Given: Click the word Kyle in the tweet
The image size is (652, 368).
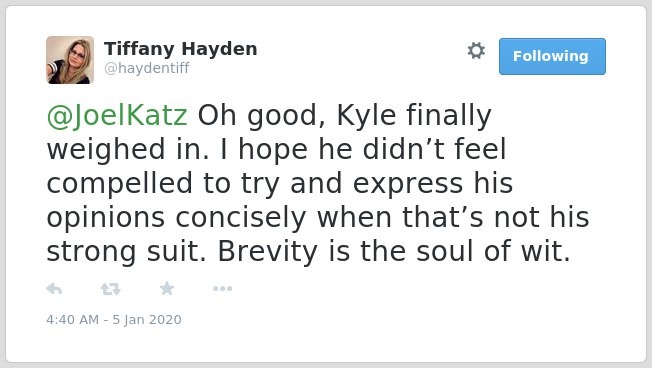Looking at the screenshot, I should [x=366, y=116].
